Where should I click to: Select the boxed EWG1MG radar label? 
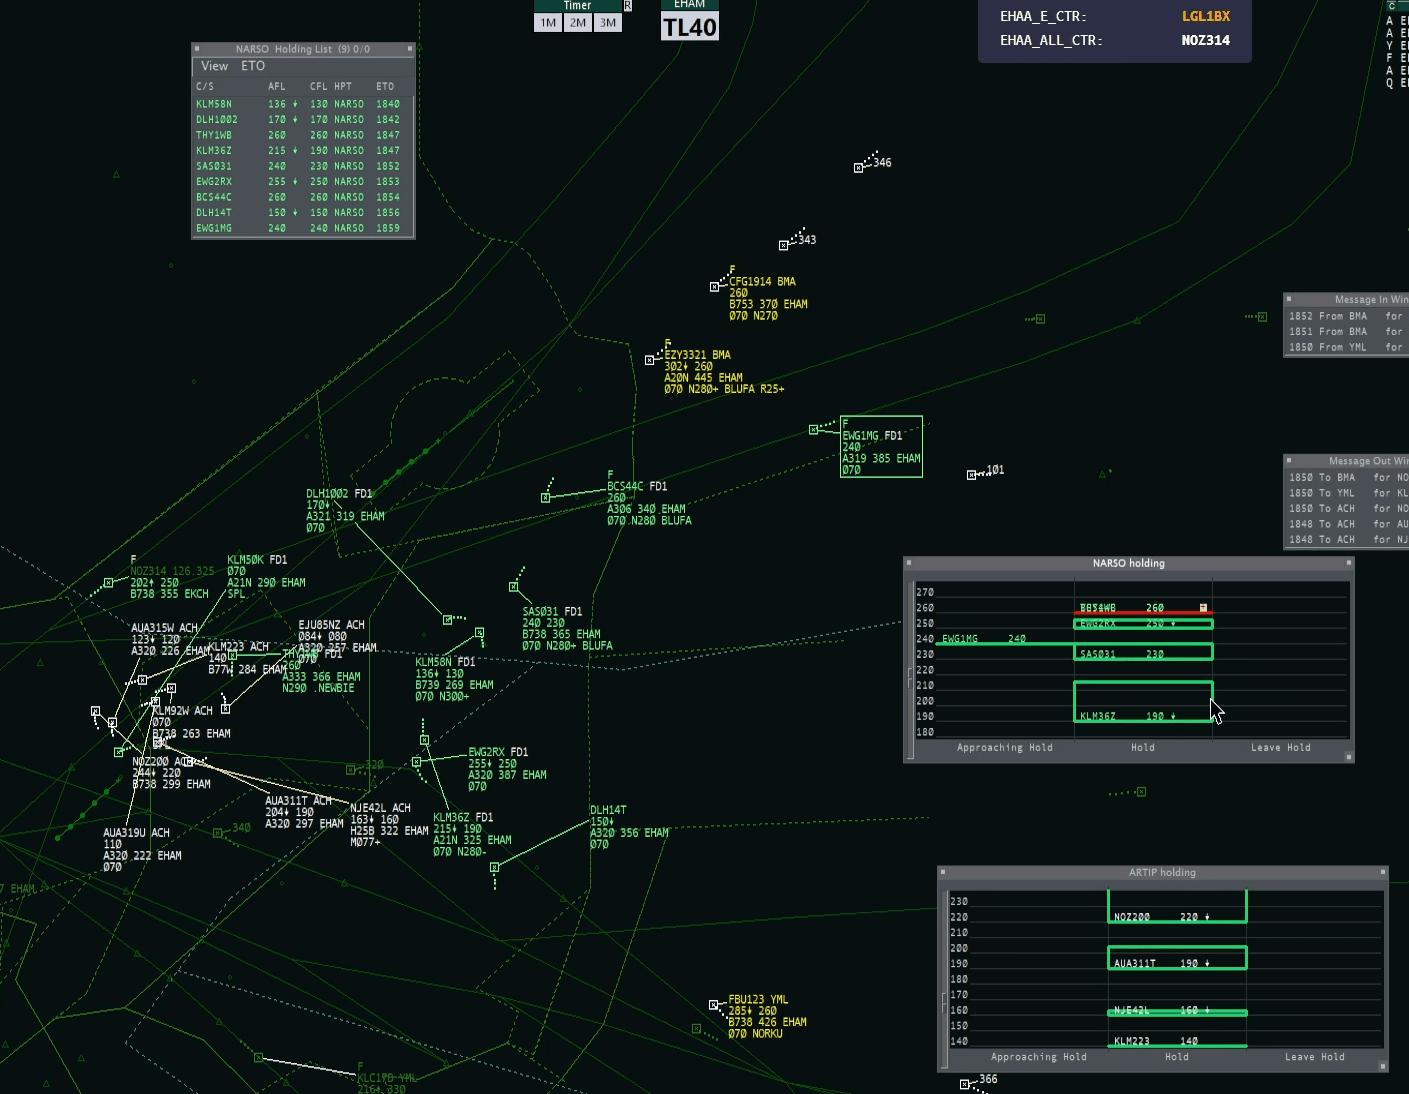coord(881,446)
